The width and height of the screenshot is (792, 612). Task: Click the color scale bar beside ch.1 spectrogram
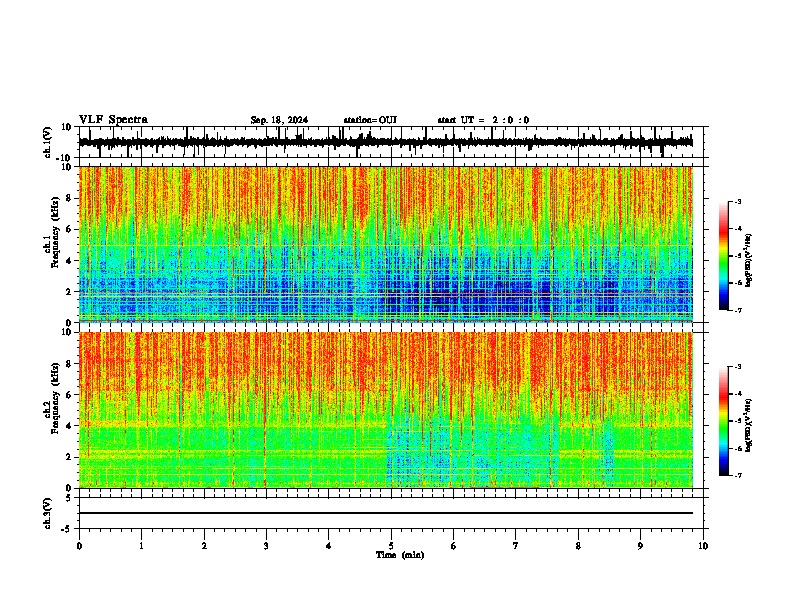[x=724, y=256]
